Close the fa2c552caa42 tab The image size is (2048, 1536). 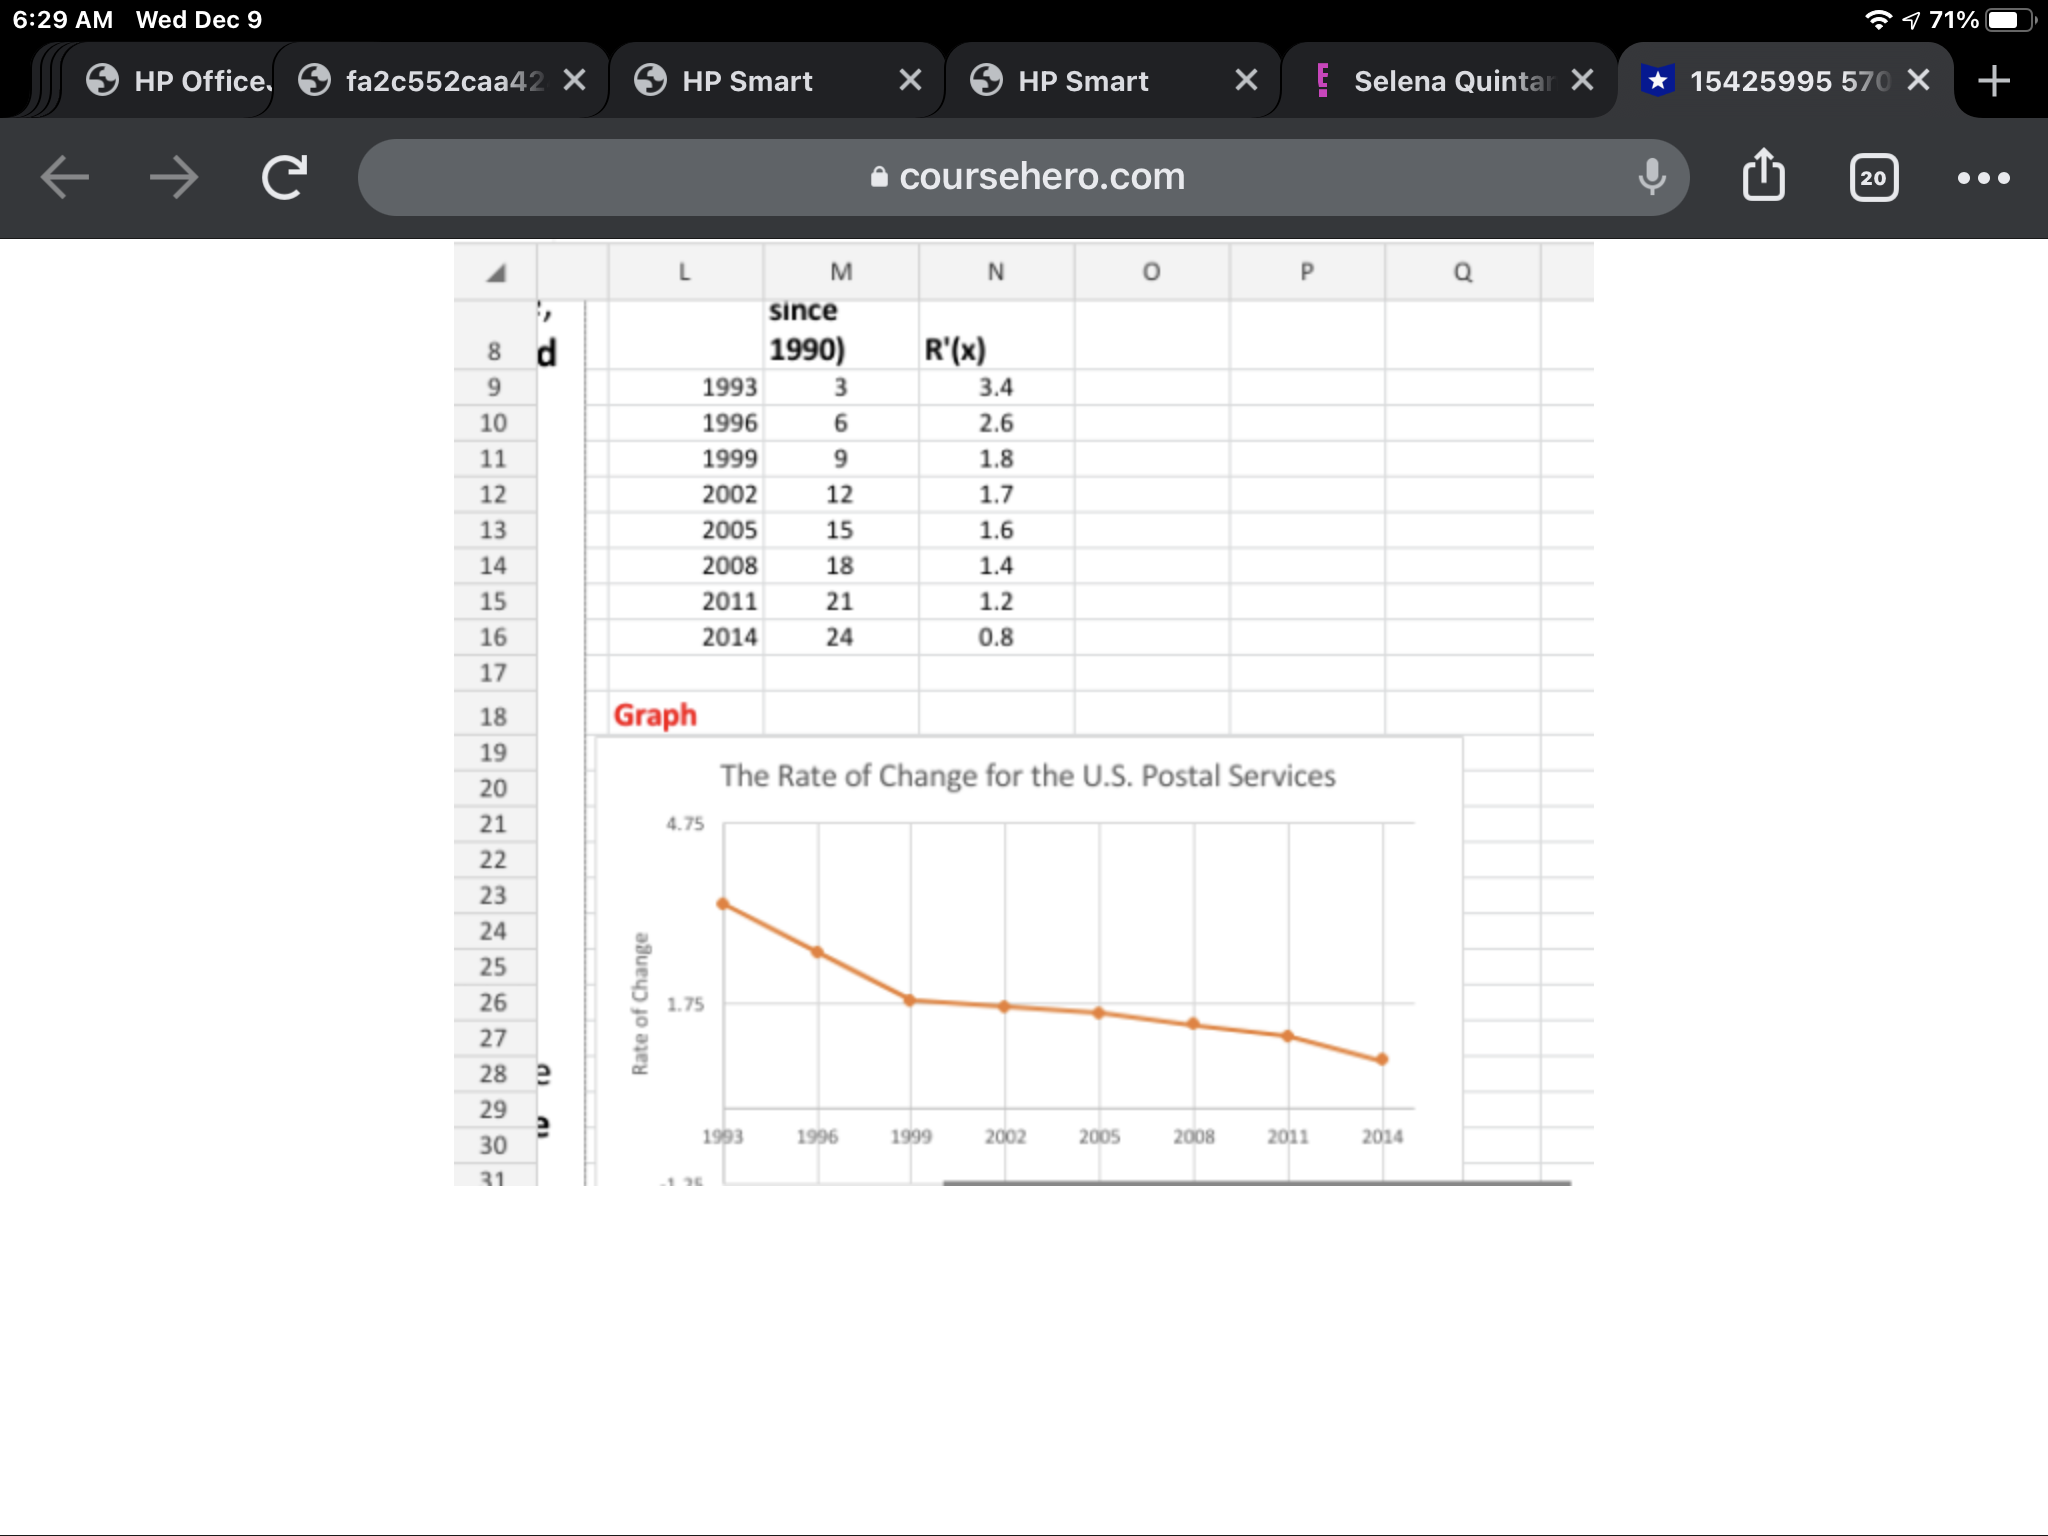(574, 80)
